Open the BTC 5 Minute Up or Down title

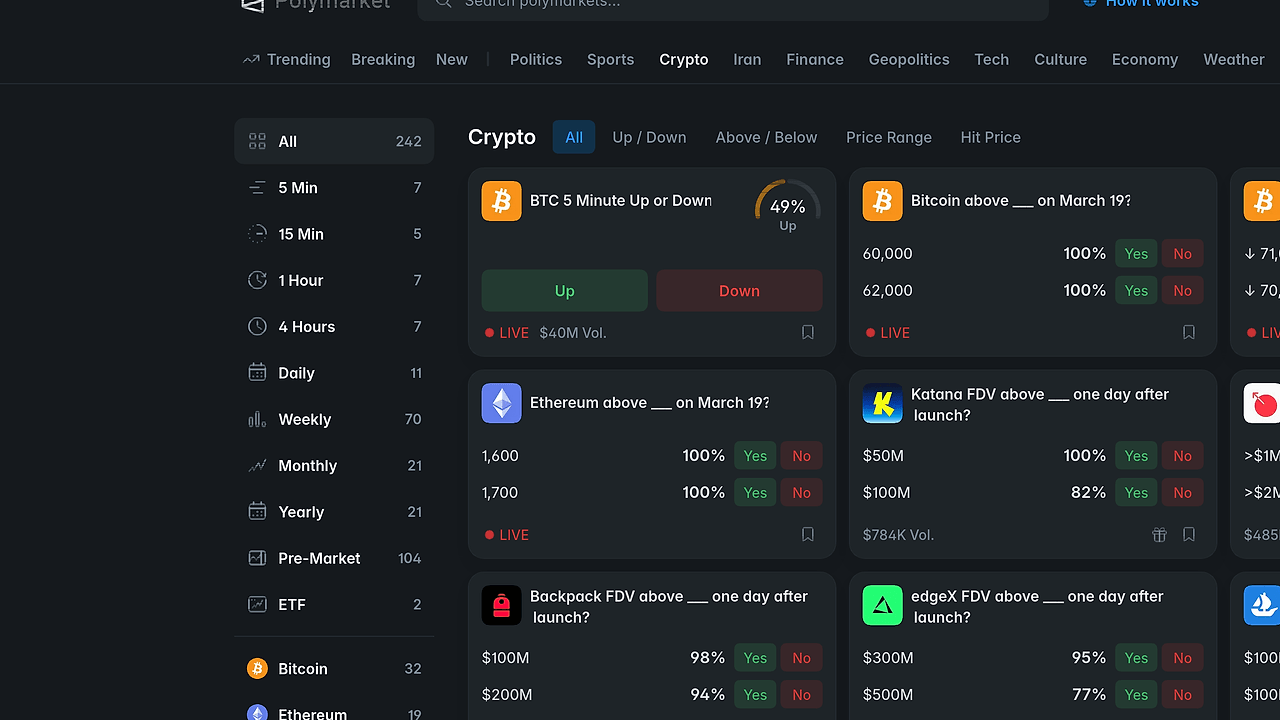click(621, 201)
